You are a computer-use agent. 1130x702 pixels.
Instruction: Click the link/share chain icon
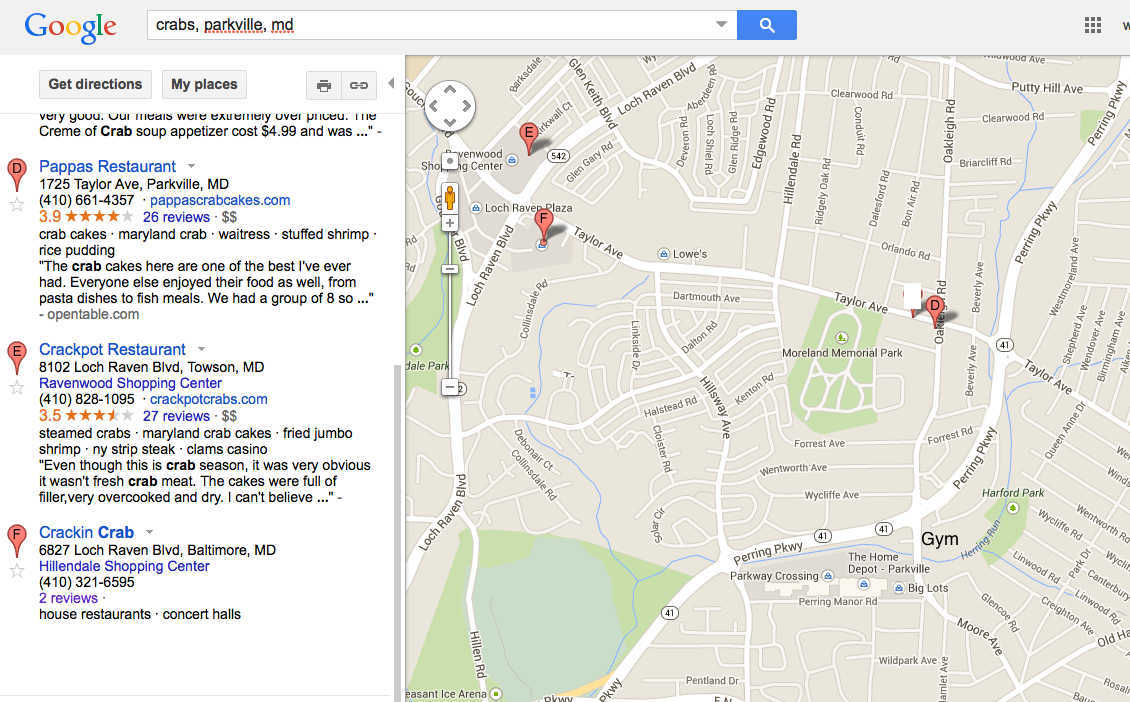(358, 85)
